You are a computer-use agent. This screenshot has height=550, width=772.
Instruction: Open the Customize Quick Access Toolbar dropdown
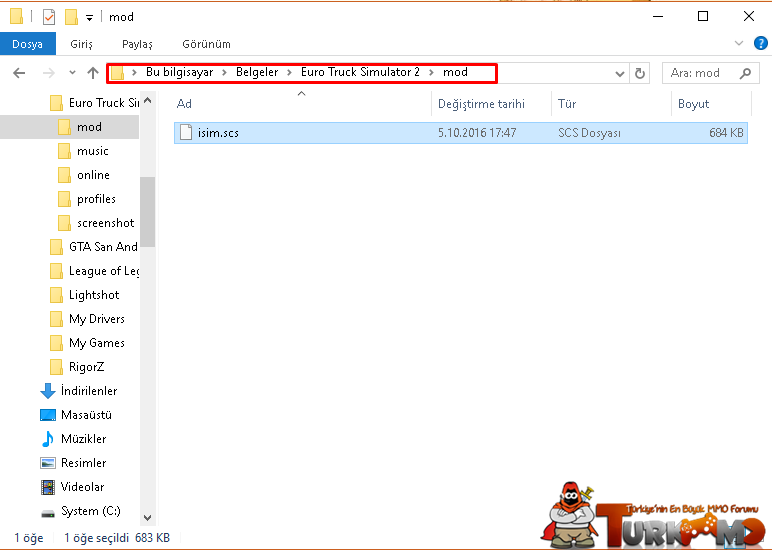(x=89, y=18)
